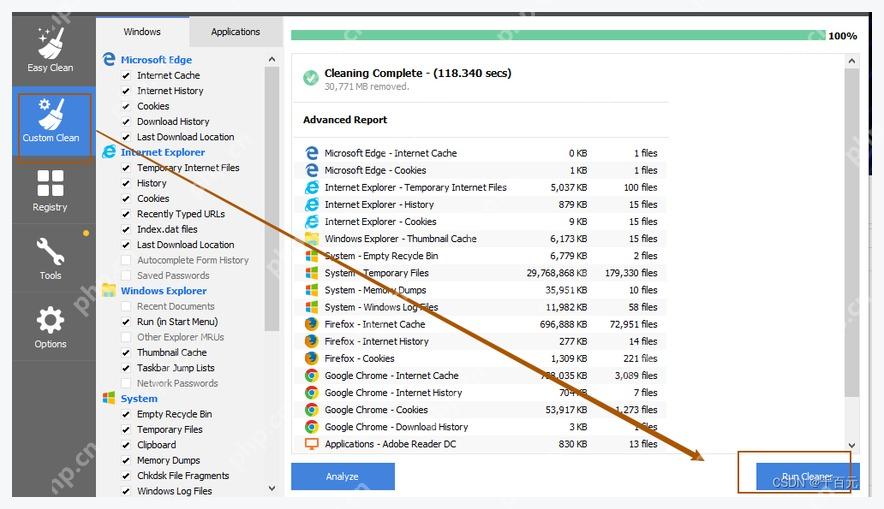Screen dimensions: 884x509
Task: Open the Registry cleaner section
Action: point(50,191)
